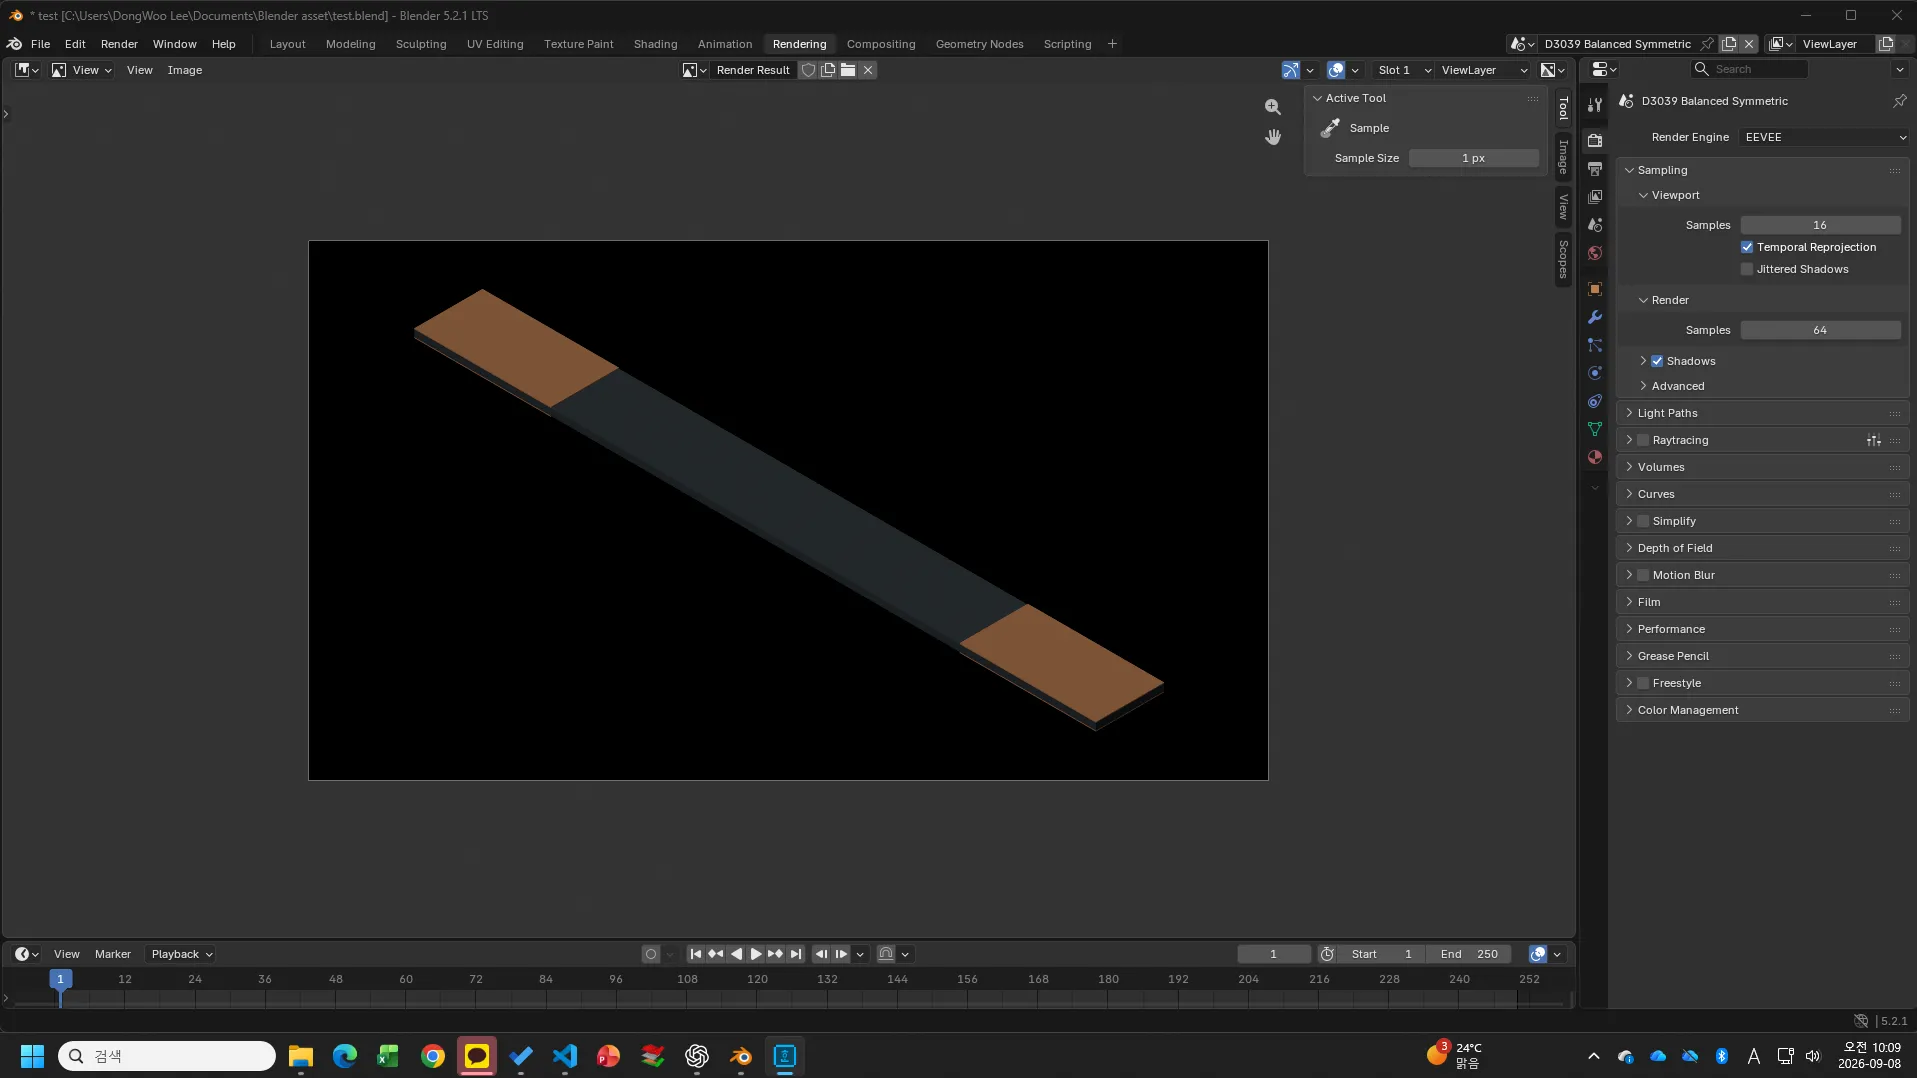The height and width of the screenshot is (1078, 1917).
Task: Open the World properties tab
Action: 1595,253
